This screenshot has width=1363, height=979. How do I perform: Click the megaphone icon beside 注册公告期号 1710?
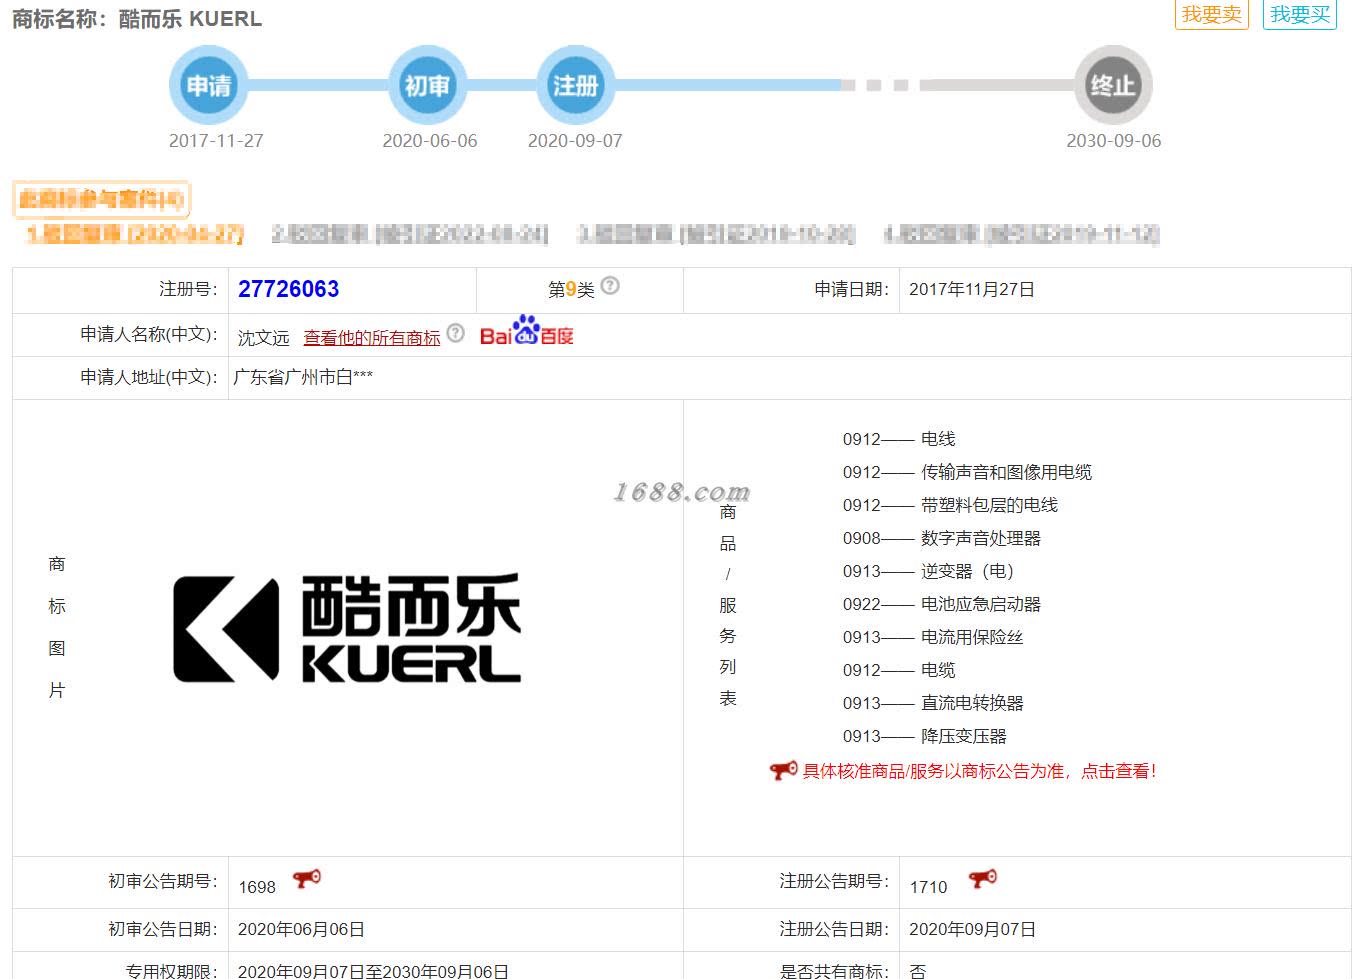983,879
